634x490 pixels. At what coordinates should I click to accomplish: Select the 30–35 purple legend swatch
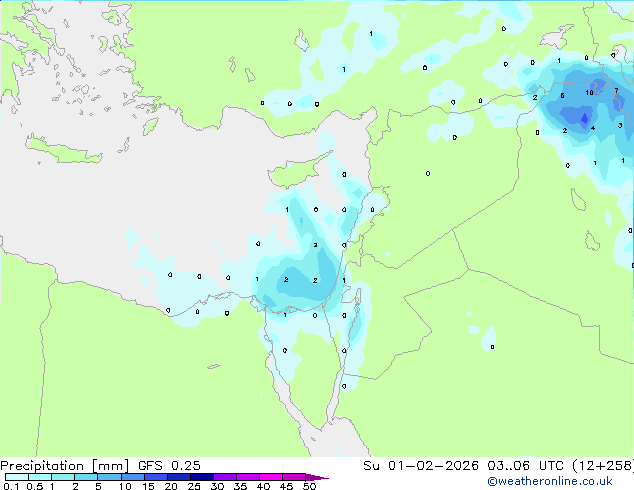pyautogui.click(x=225, y=477)
